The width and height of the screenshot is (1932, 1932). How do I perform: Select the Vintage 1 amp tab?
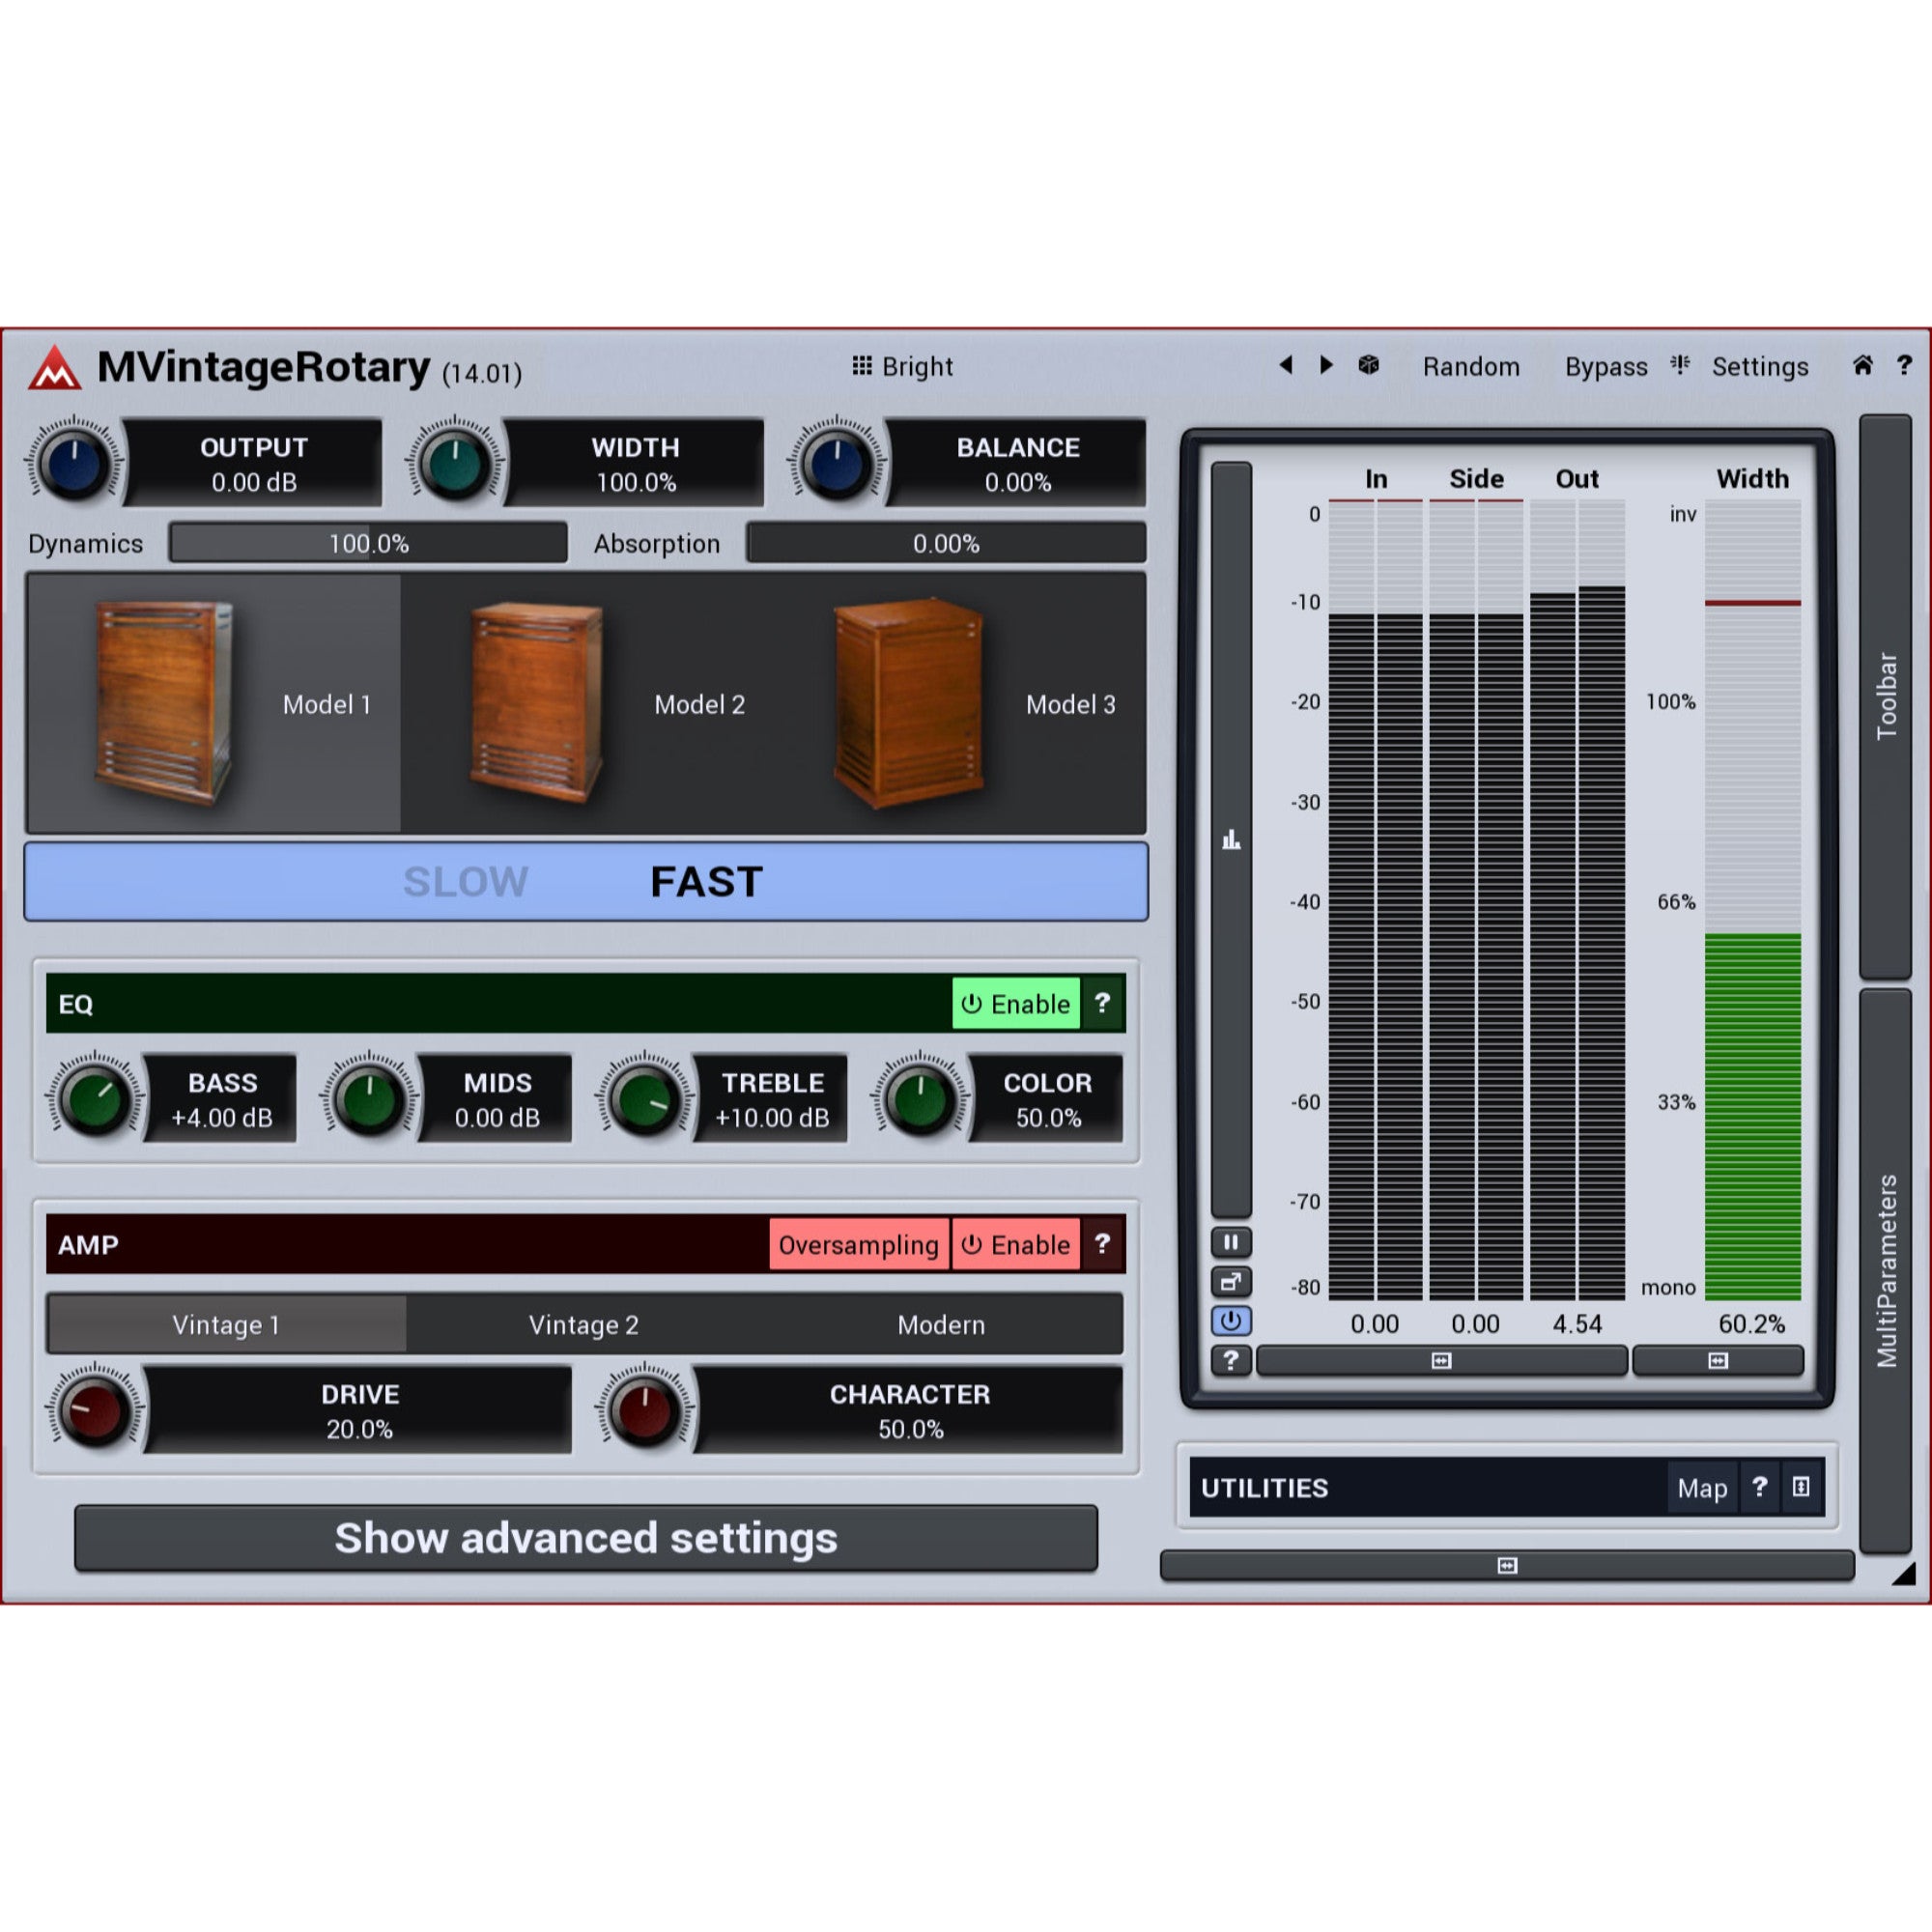[226, 1325]
